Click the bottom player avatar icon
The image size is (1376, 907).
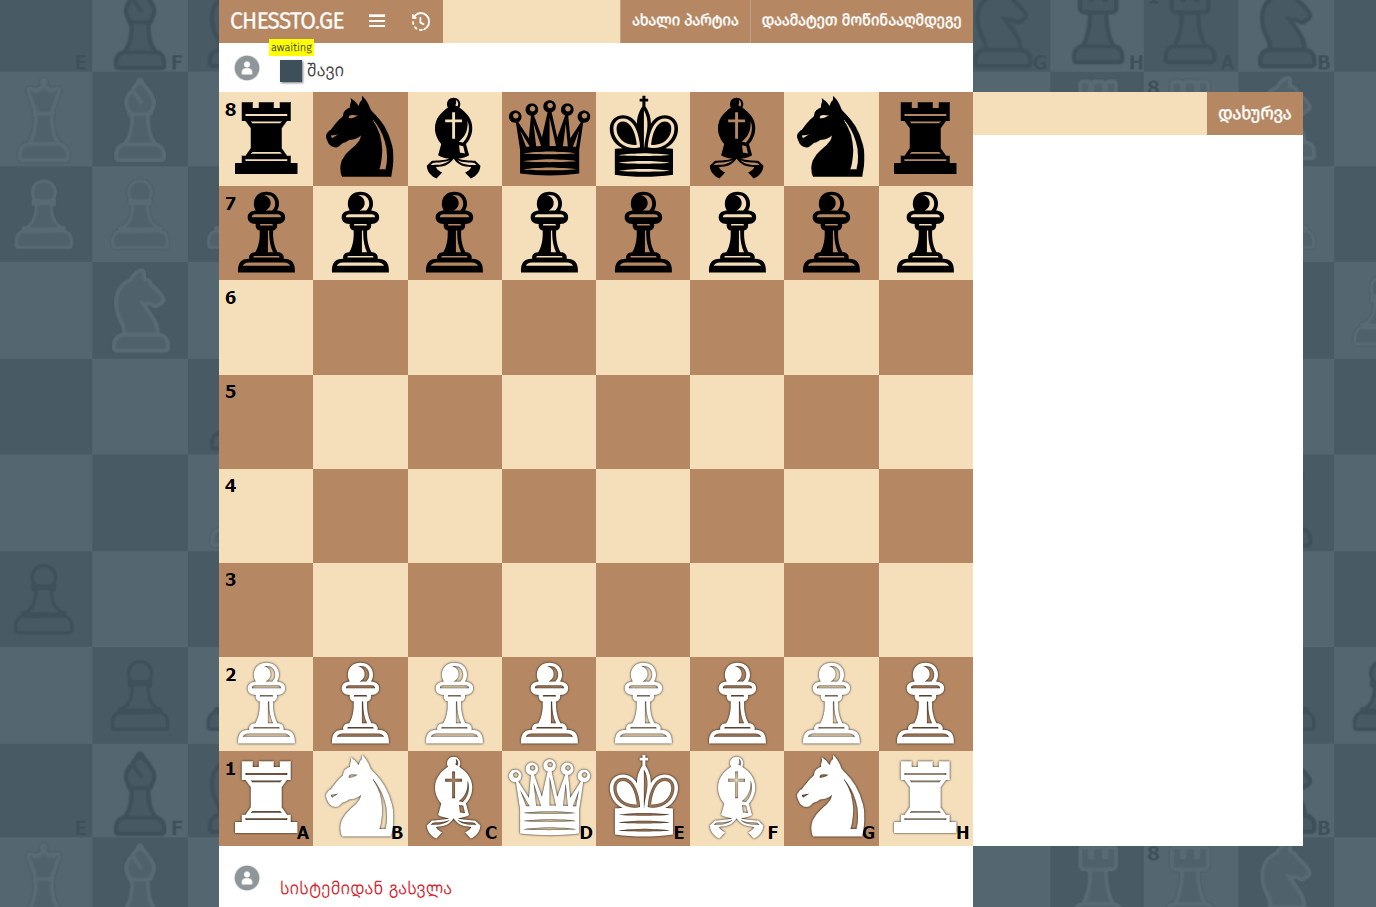coord(247,878)
